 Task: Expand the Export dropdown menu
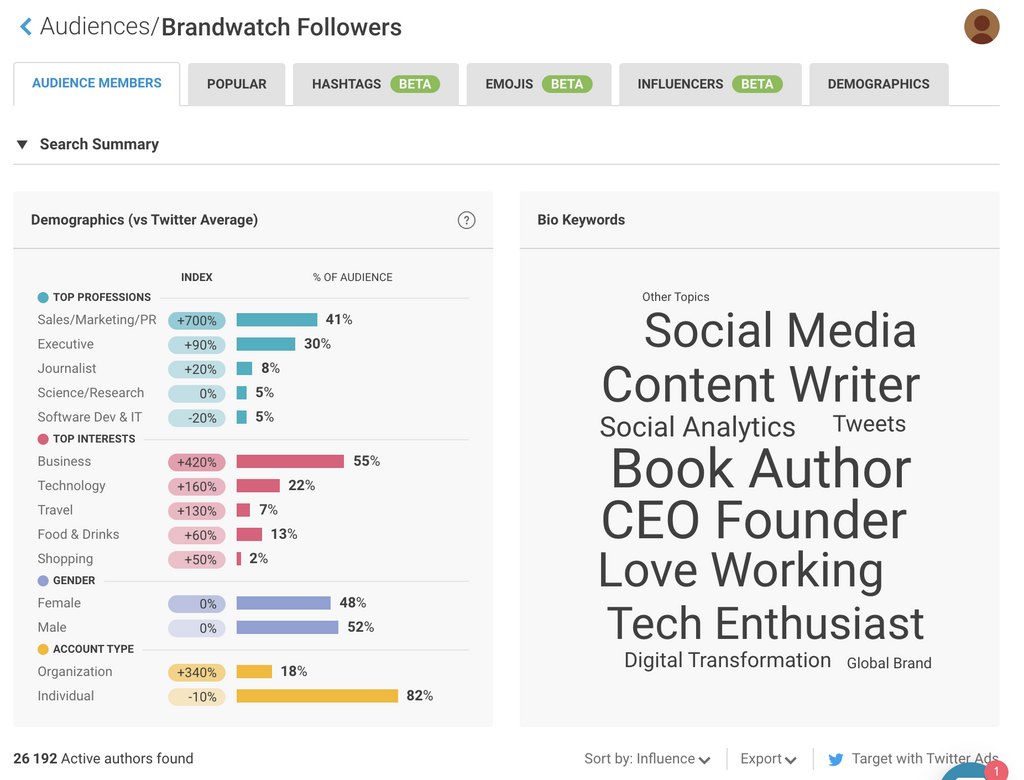click(768, 759)
